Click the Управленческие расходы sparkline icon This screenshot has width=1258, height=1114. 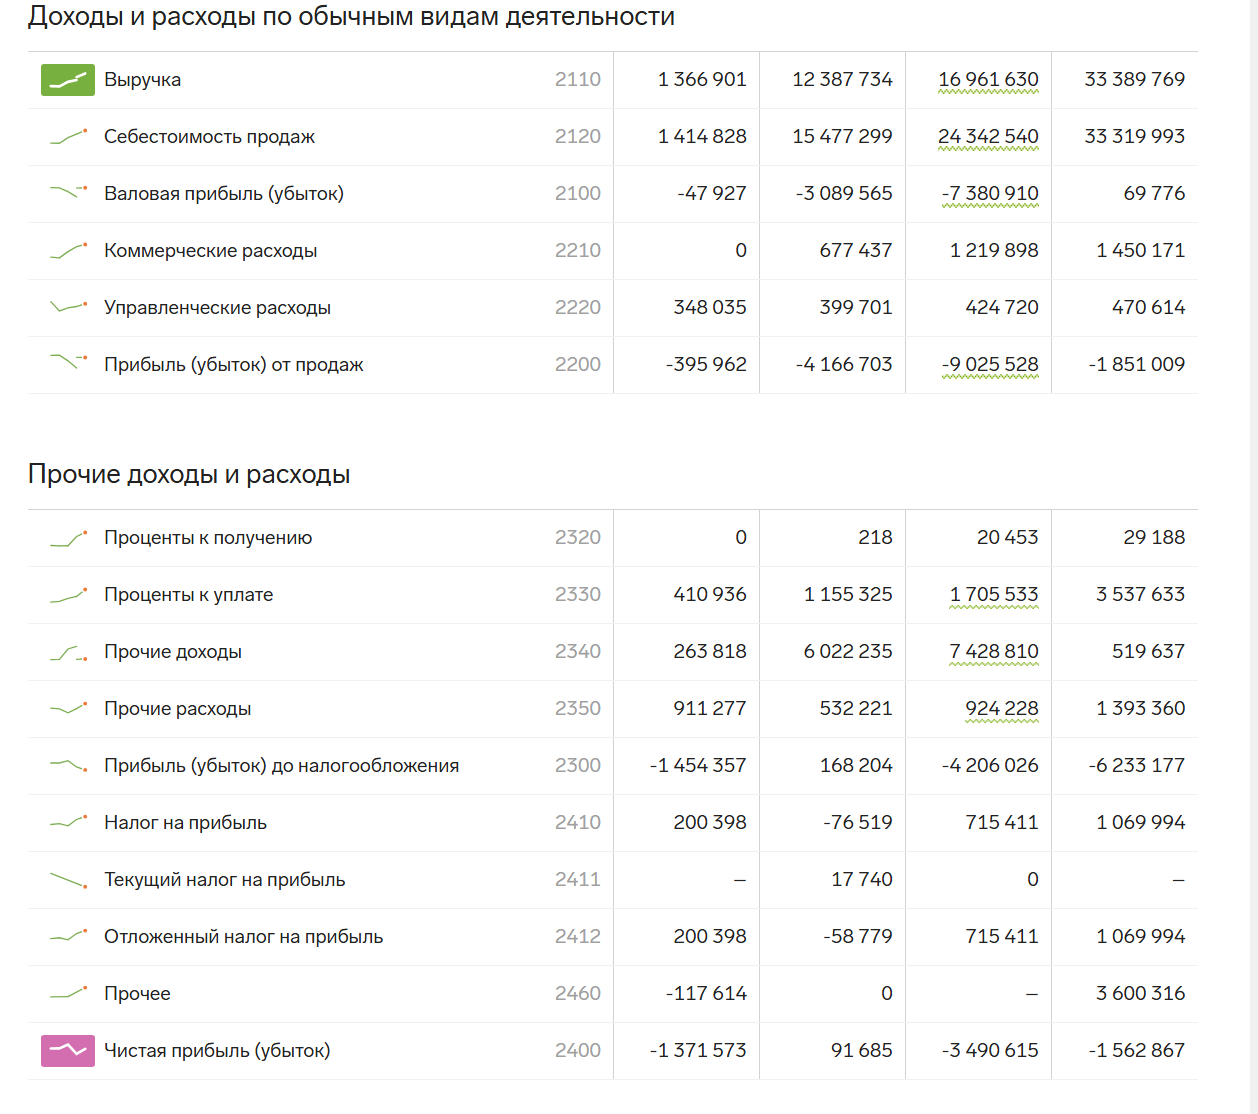point(68,308)
